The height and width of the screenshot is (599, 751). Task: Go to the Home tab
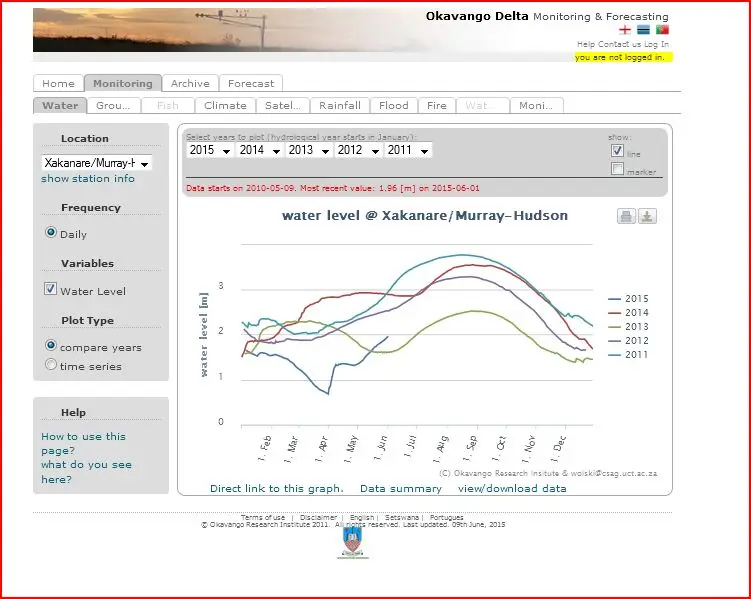click(x=58, y=83)
